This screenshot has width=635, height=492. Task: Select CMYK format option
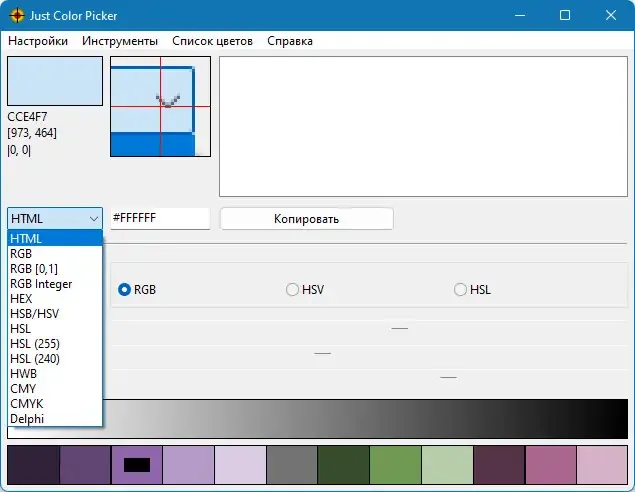coord(55,403)
